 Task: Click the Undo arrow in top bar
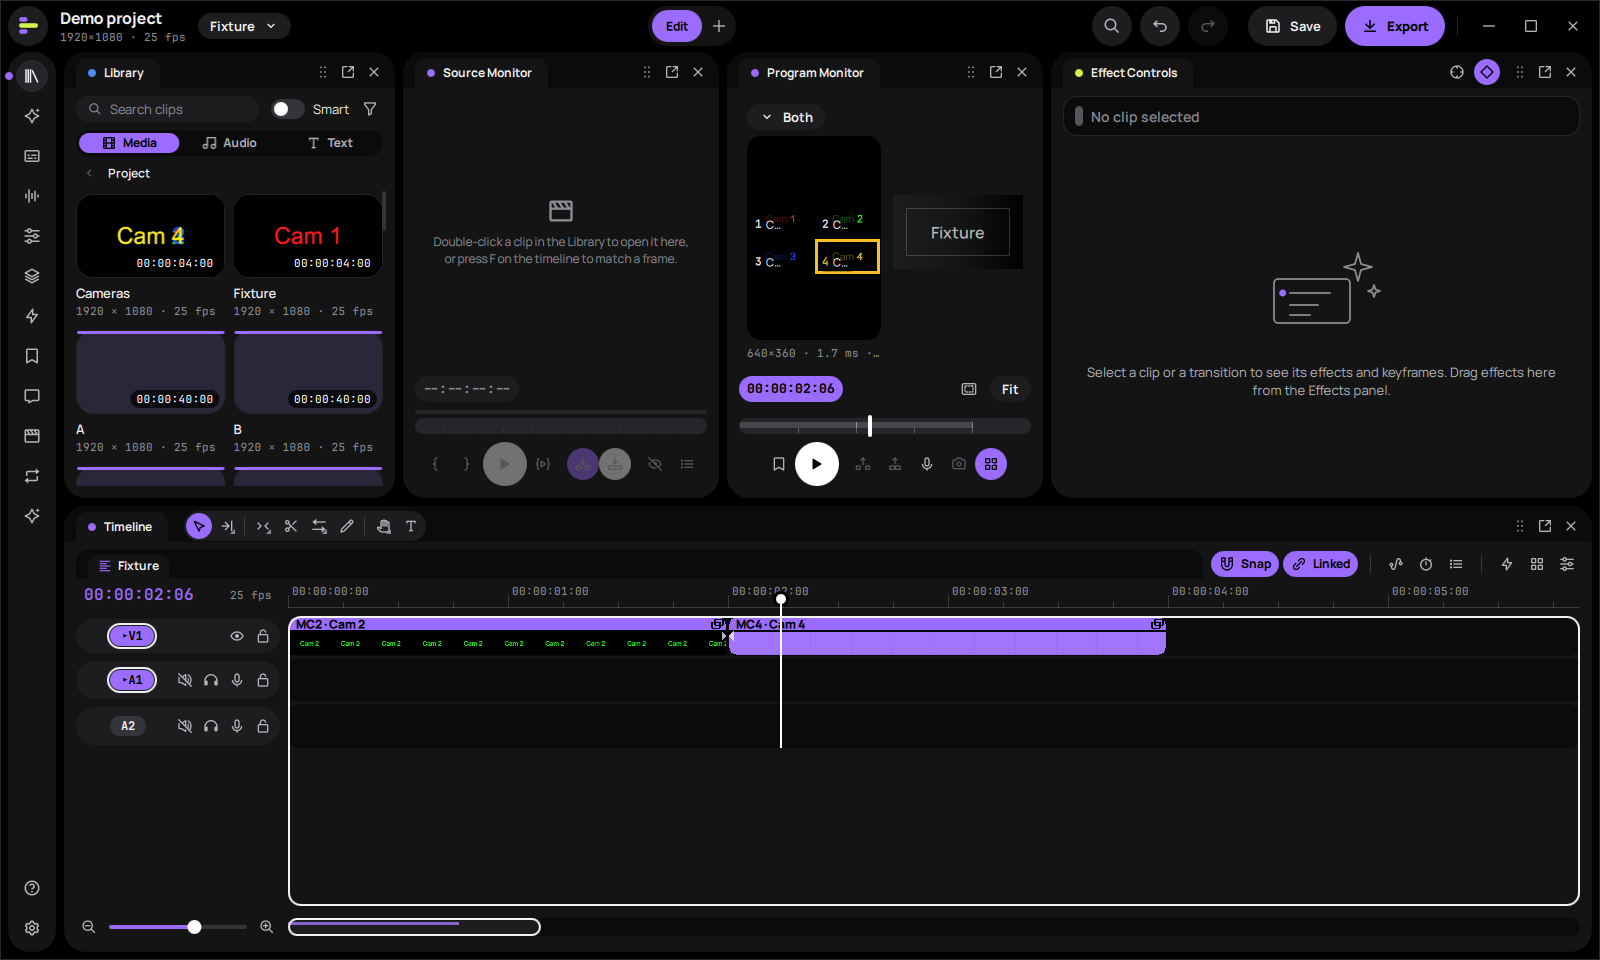1160,26
